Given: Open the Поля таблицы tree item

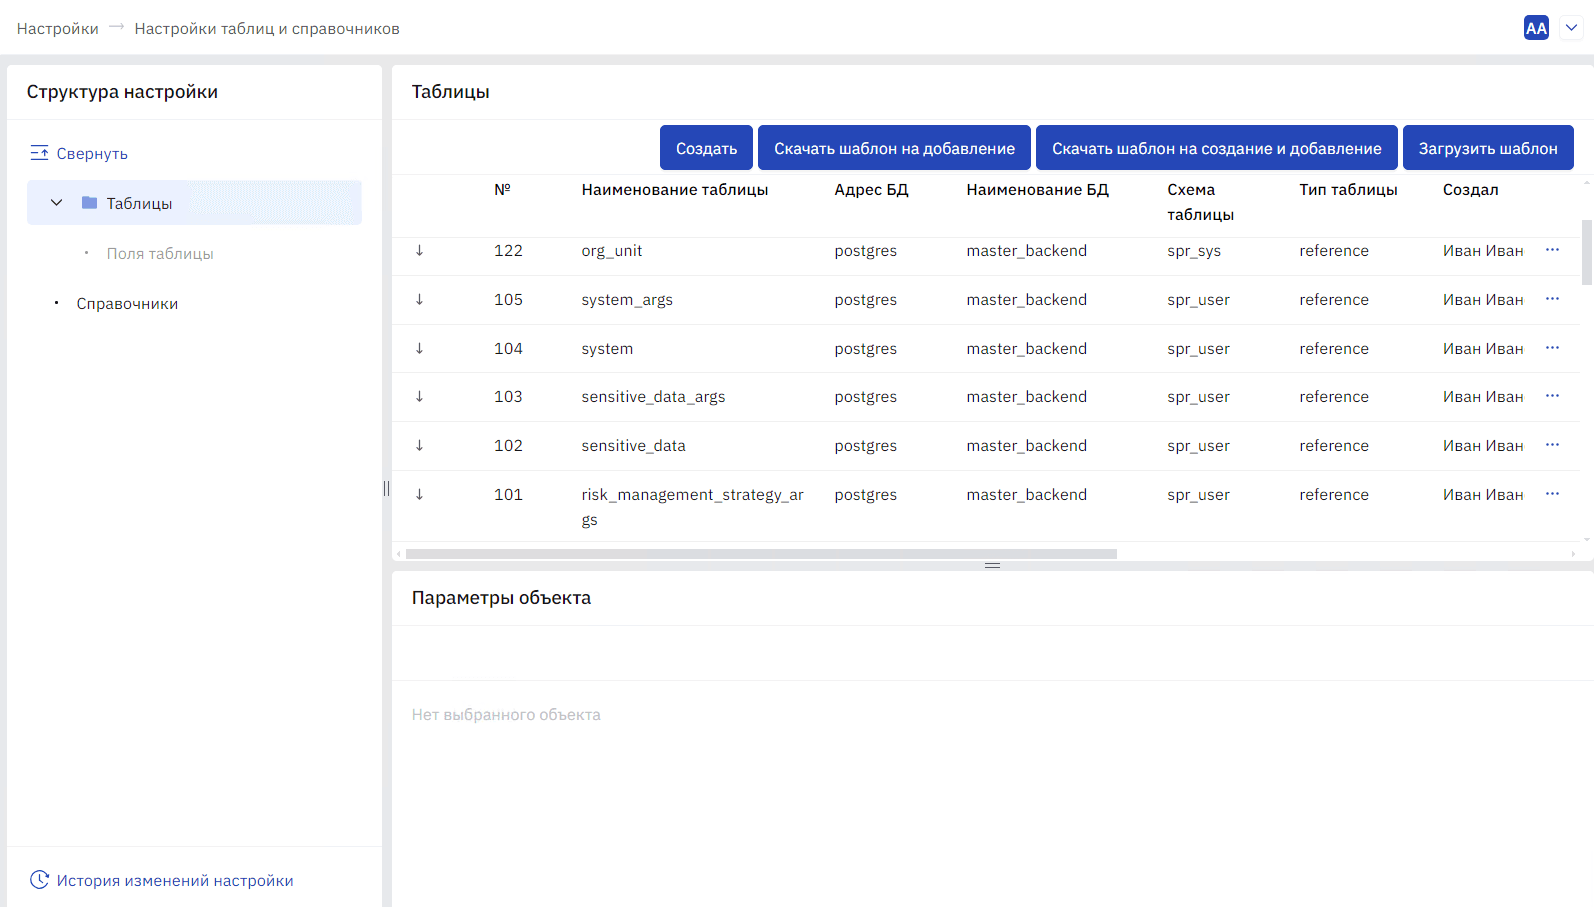Looking at the screenshot, I should click(160, 254).
